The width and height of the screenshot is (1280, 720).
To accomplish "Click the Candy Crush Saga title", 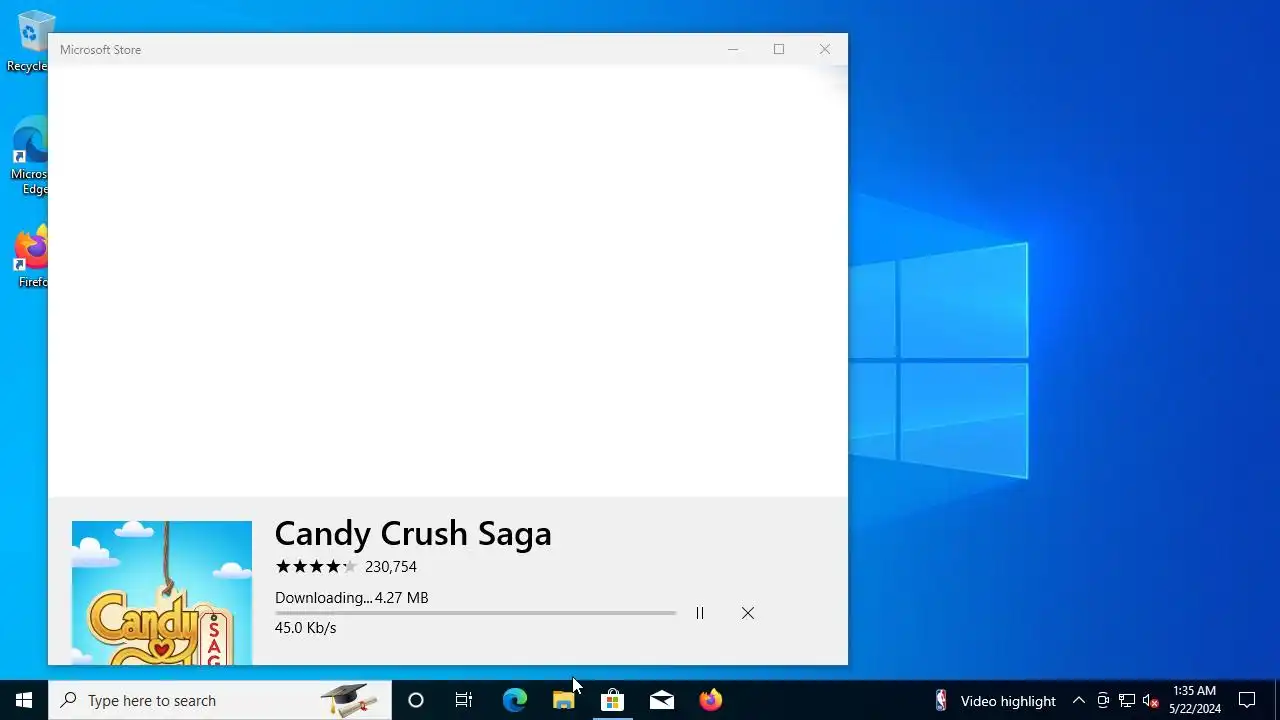I will [x=413, y=533].
